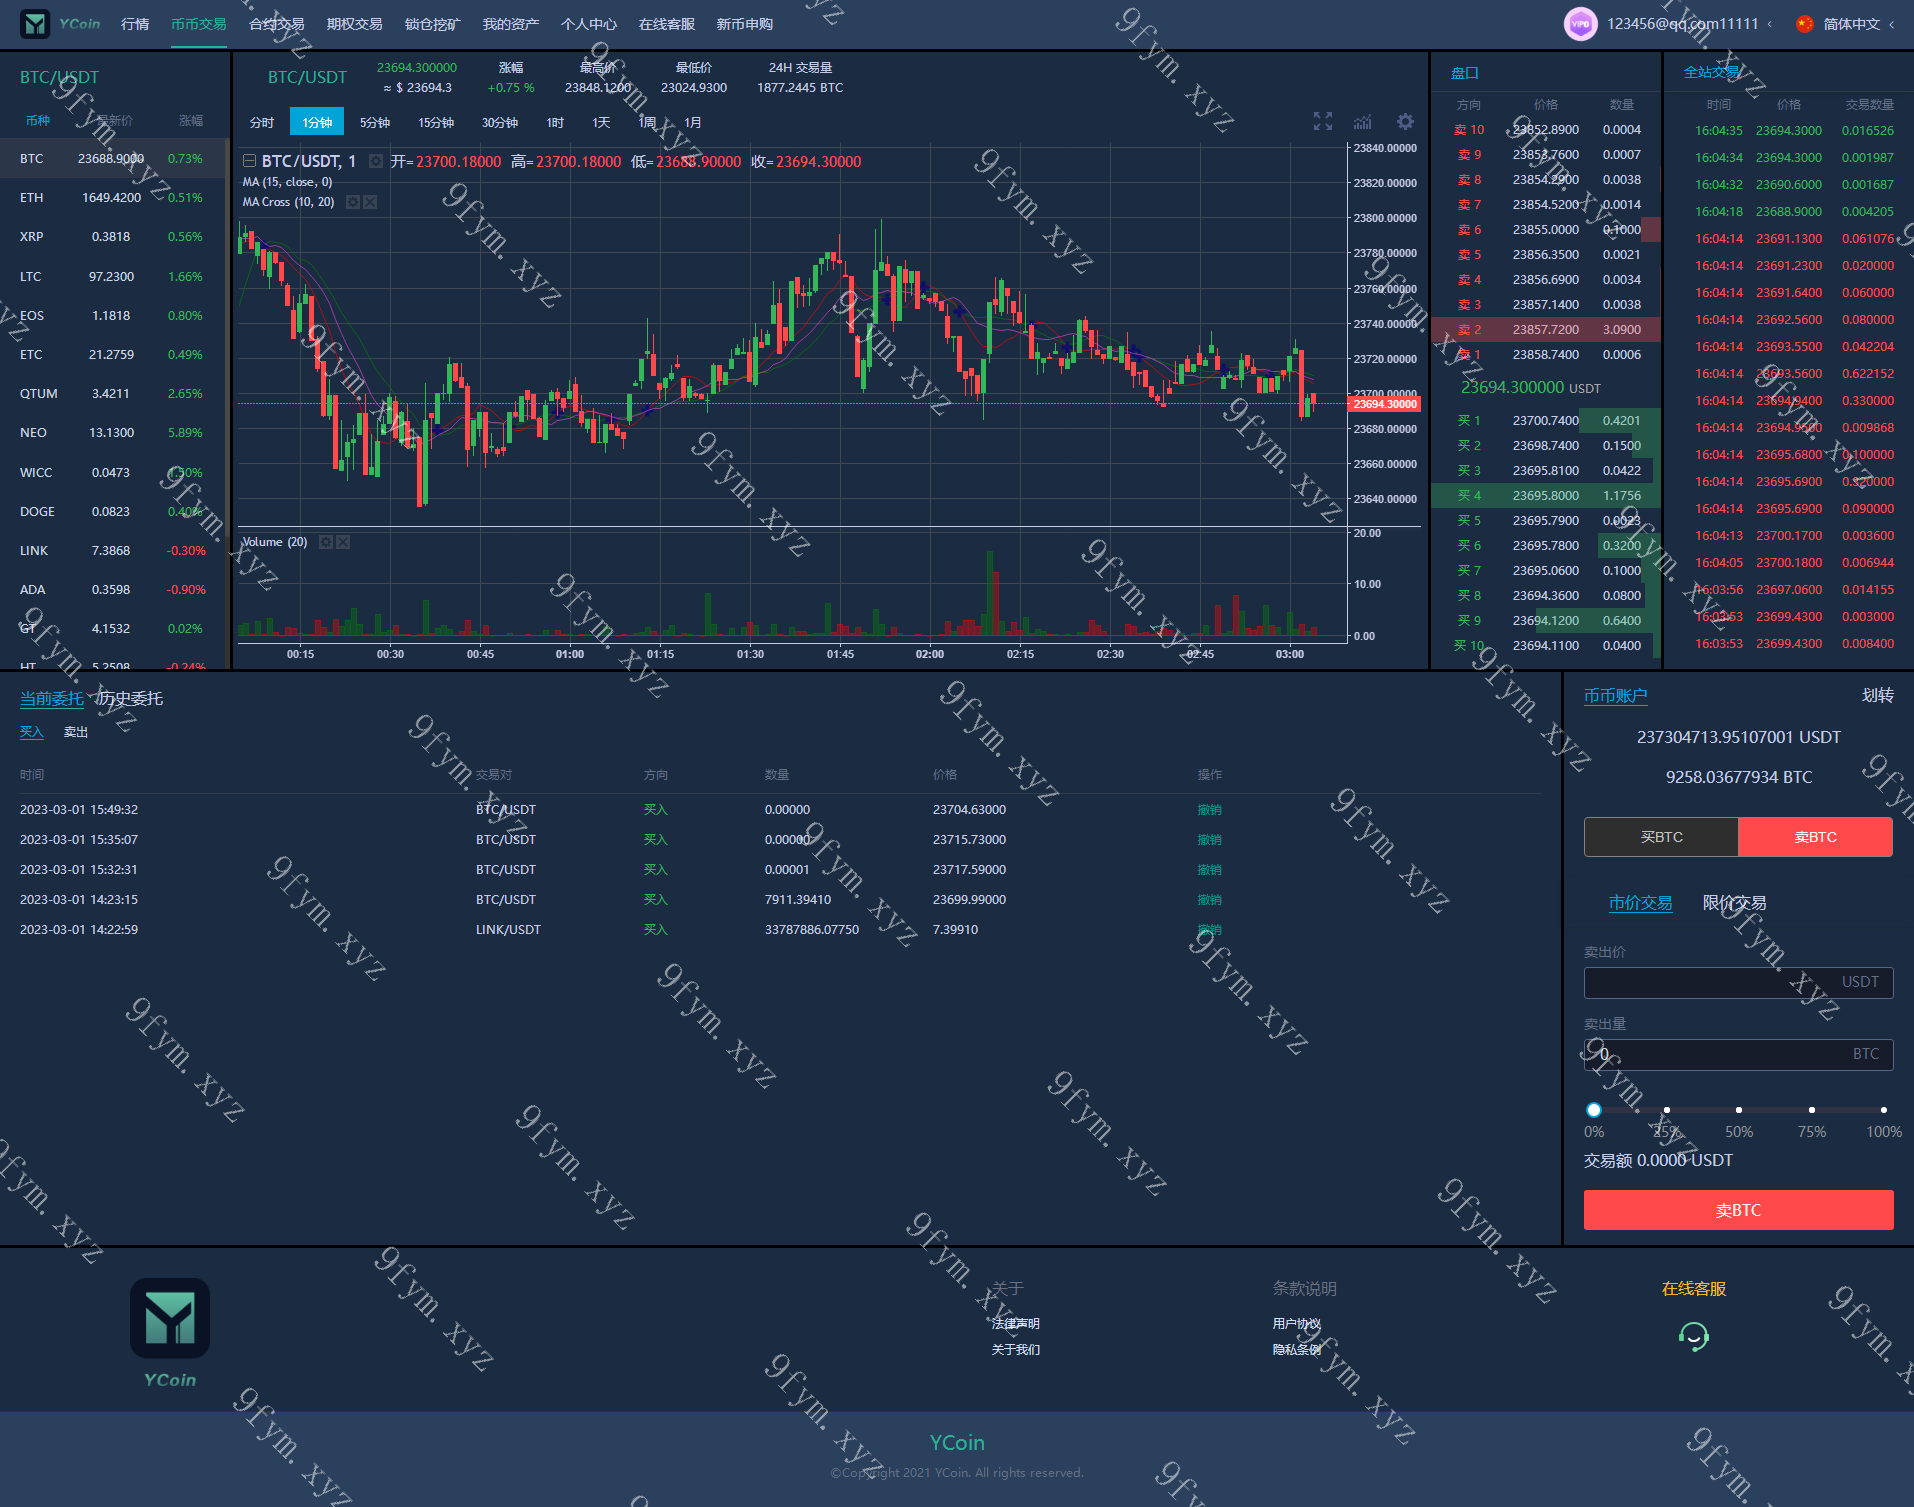Open 新币申购 page
The image size is (1914, 1507).
(745, 24)
